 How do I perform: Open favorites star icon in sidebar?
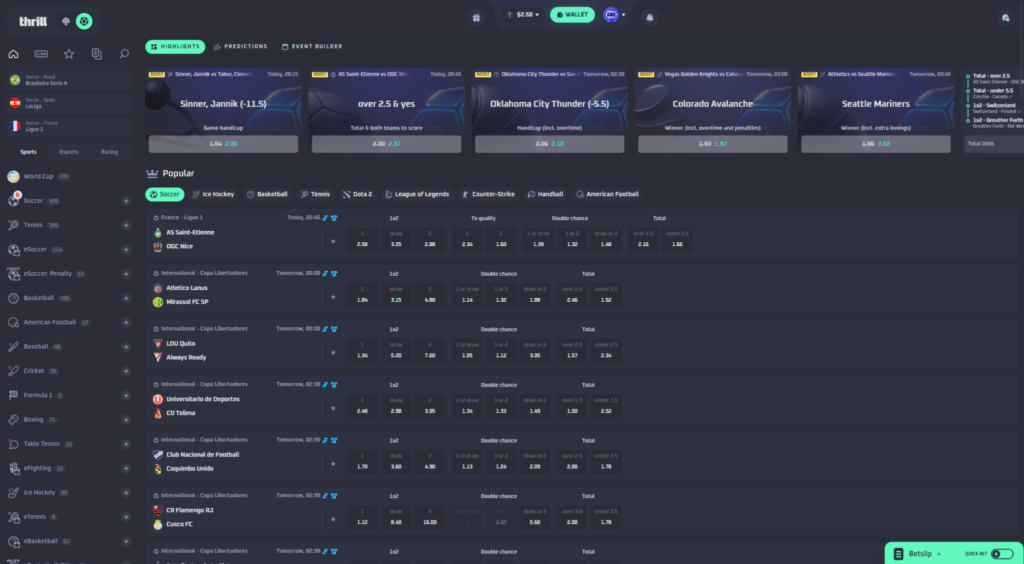(69, 54)
